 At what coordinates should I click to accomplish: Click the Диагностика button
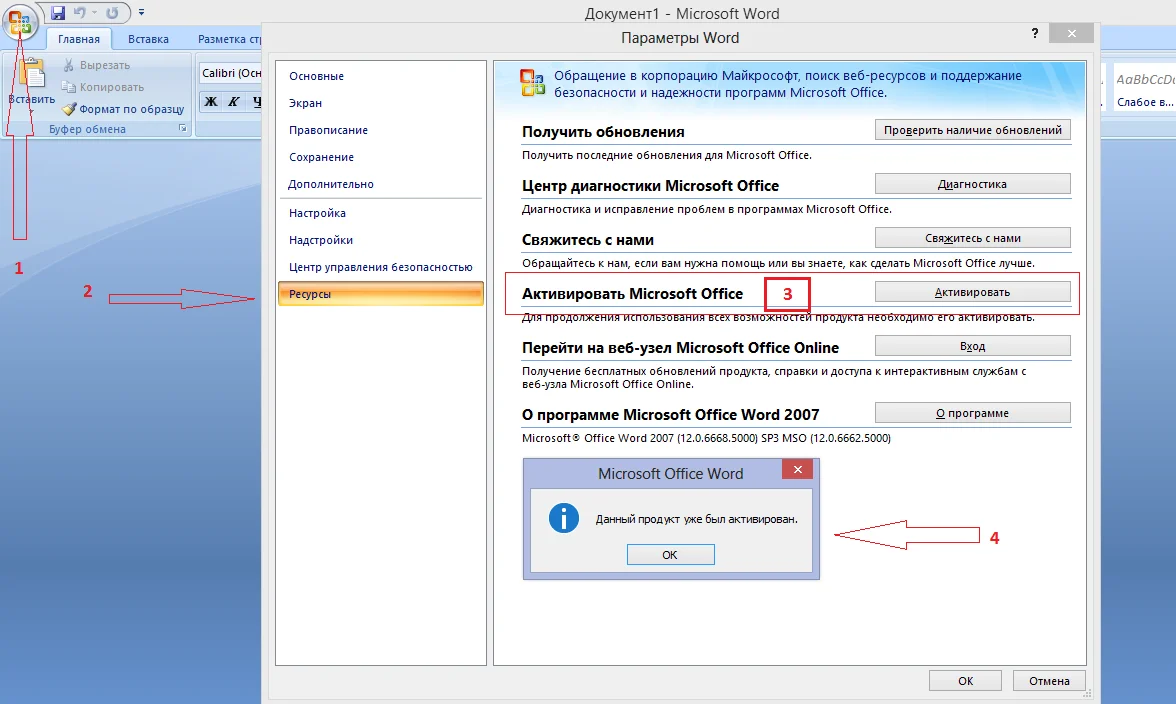point(972,184)
